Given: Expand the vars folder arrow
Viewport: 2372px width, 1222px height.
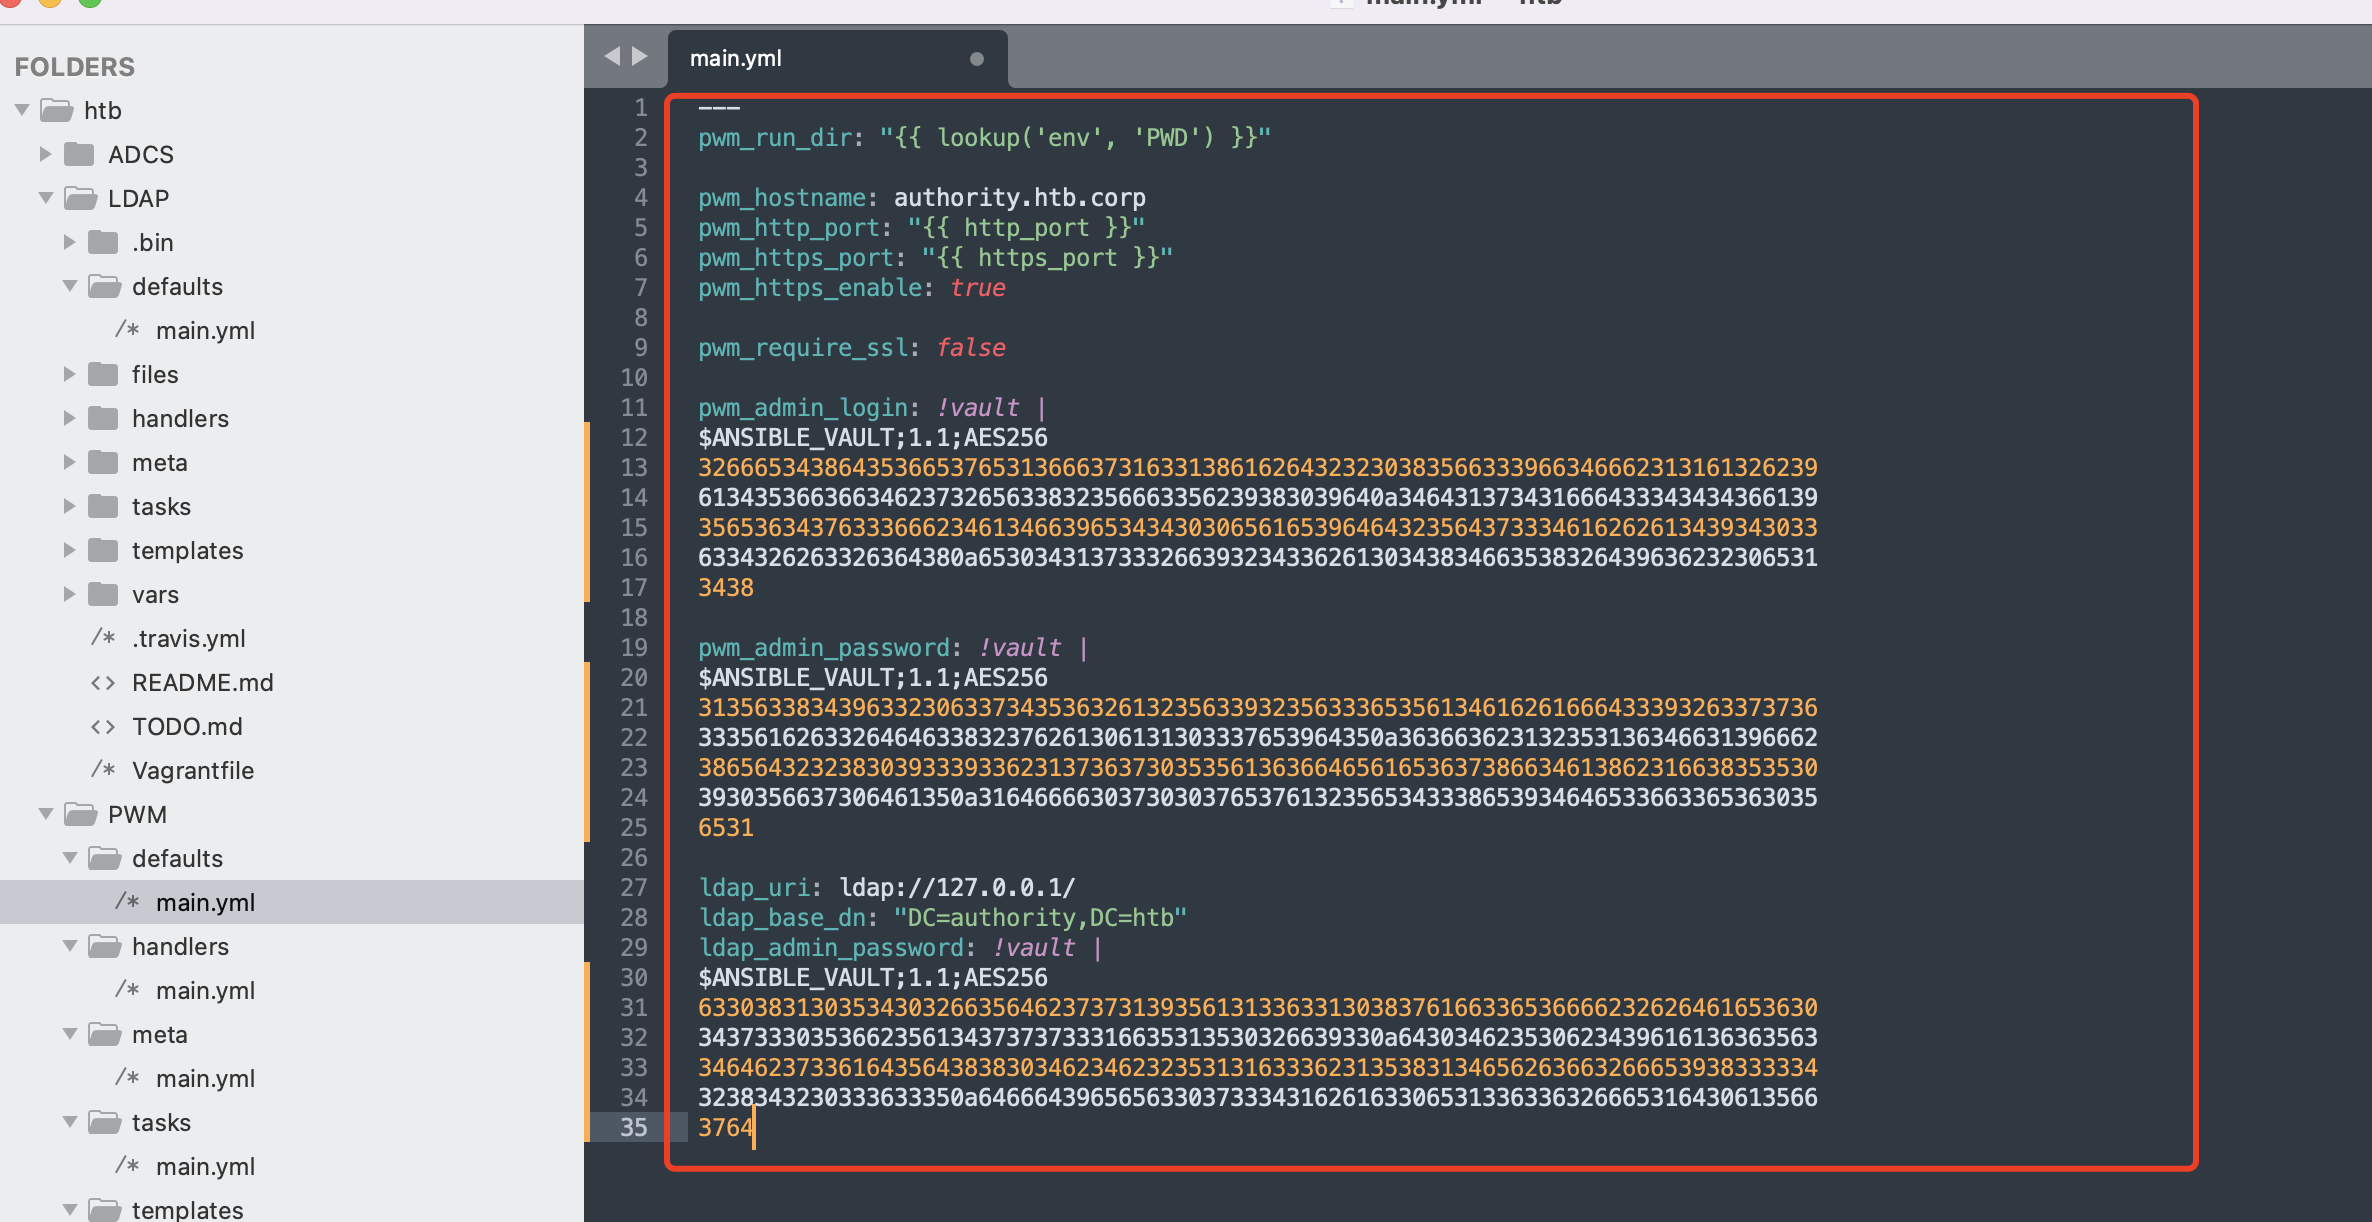Looking at the screenshot, I should tap(69, 594).
